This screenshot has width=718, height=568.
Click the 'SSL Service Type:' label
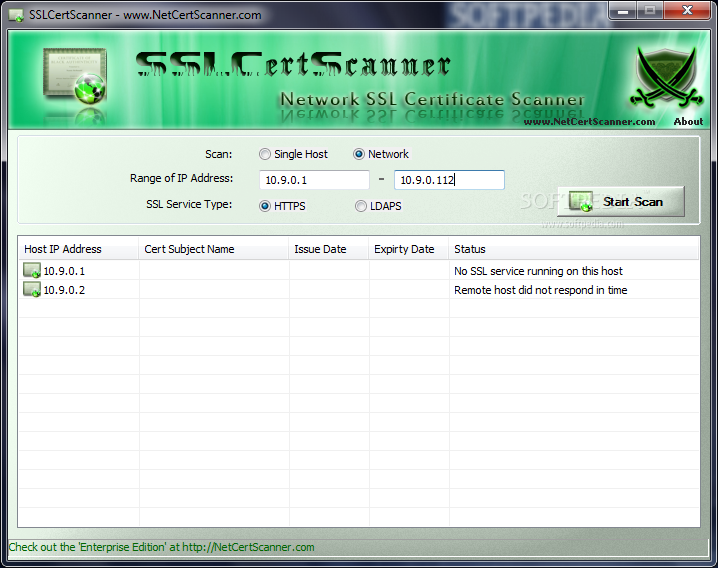[189, 204]
